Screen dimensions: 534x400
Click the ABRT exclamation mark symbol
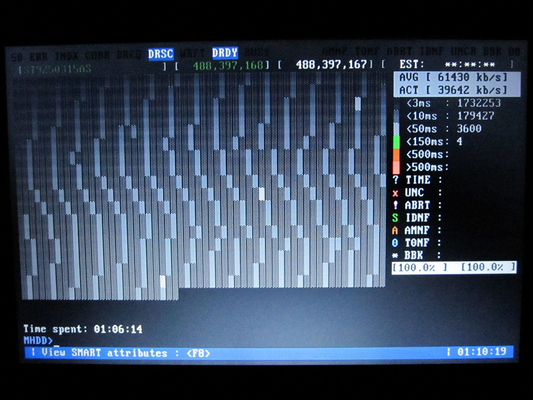(x=395, y=205)
